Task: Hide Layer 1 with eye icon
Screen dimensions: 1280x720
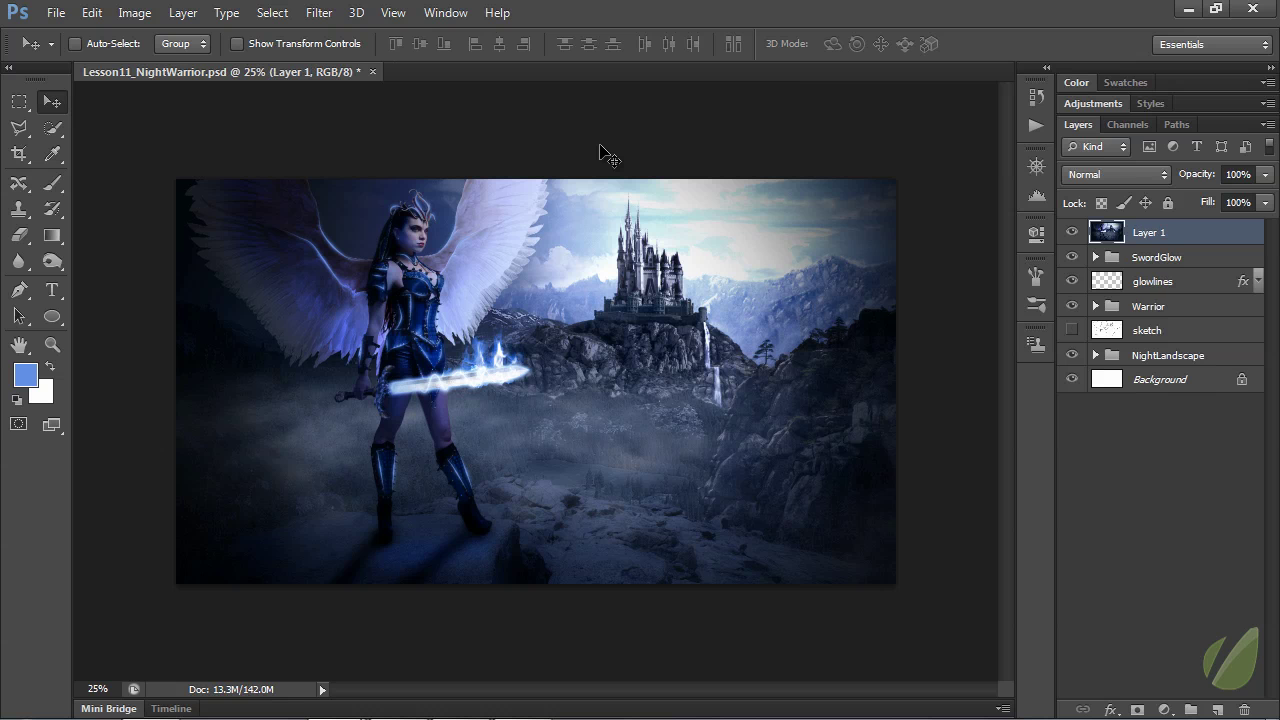Action: 1072,232
